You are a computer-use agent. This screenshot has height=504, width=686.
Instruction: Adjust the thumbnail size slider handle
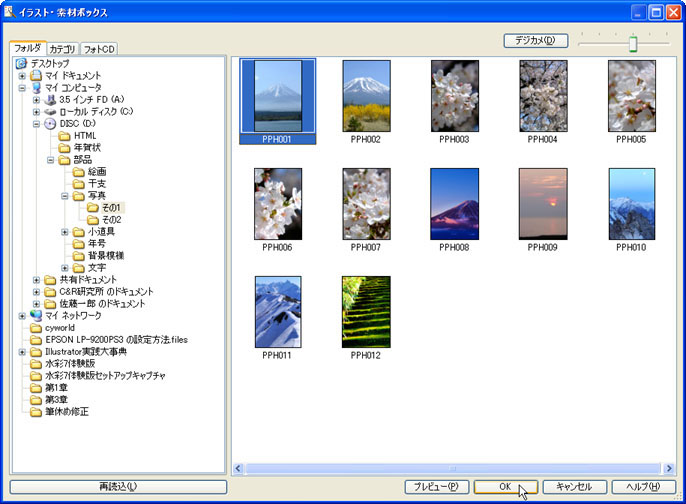point(632,43)
